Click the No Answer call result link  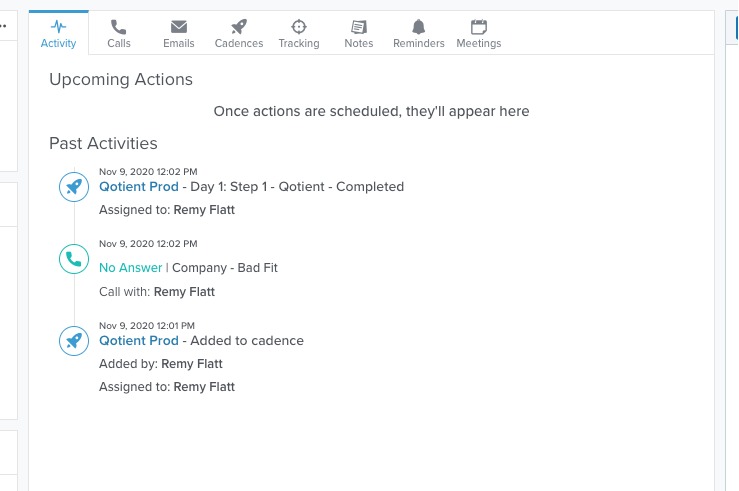click(x=130, y=268)
